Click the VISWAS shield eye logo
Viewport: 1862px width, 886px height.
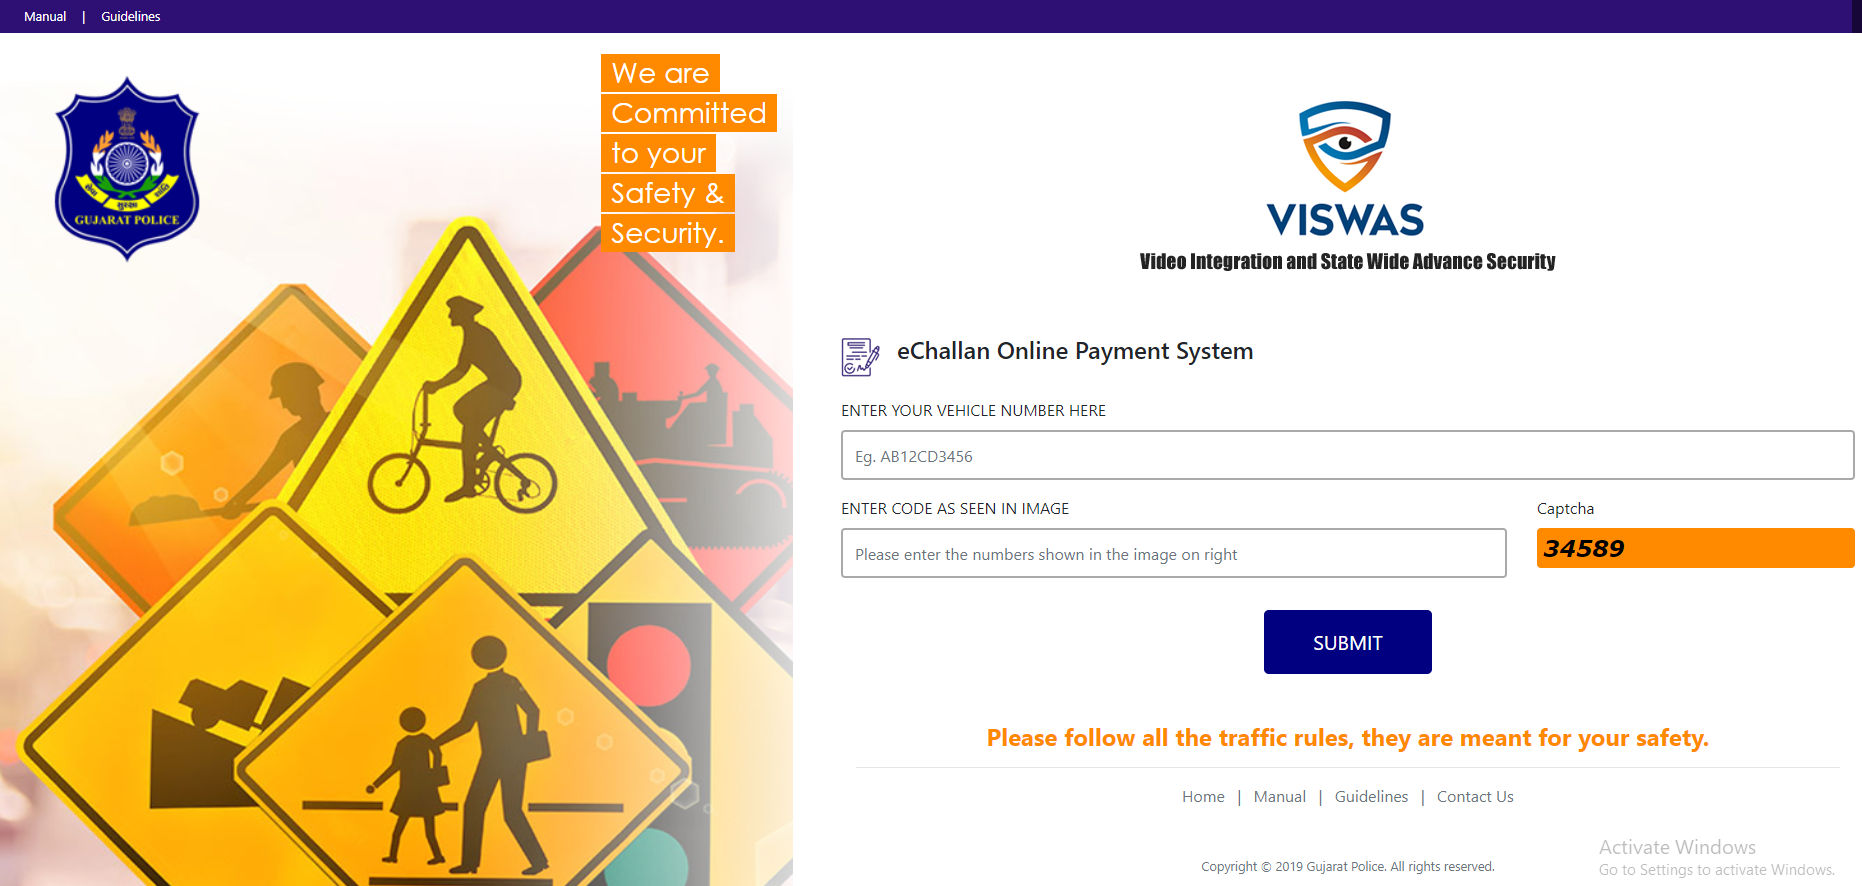1345,147
